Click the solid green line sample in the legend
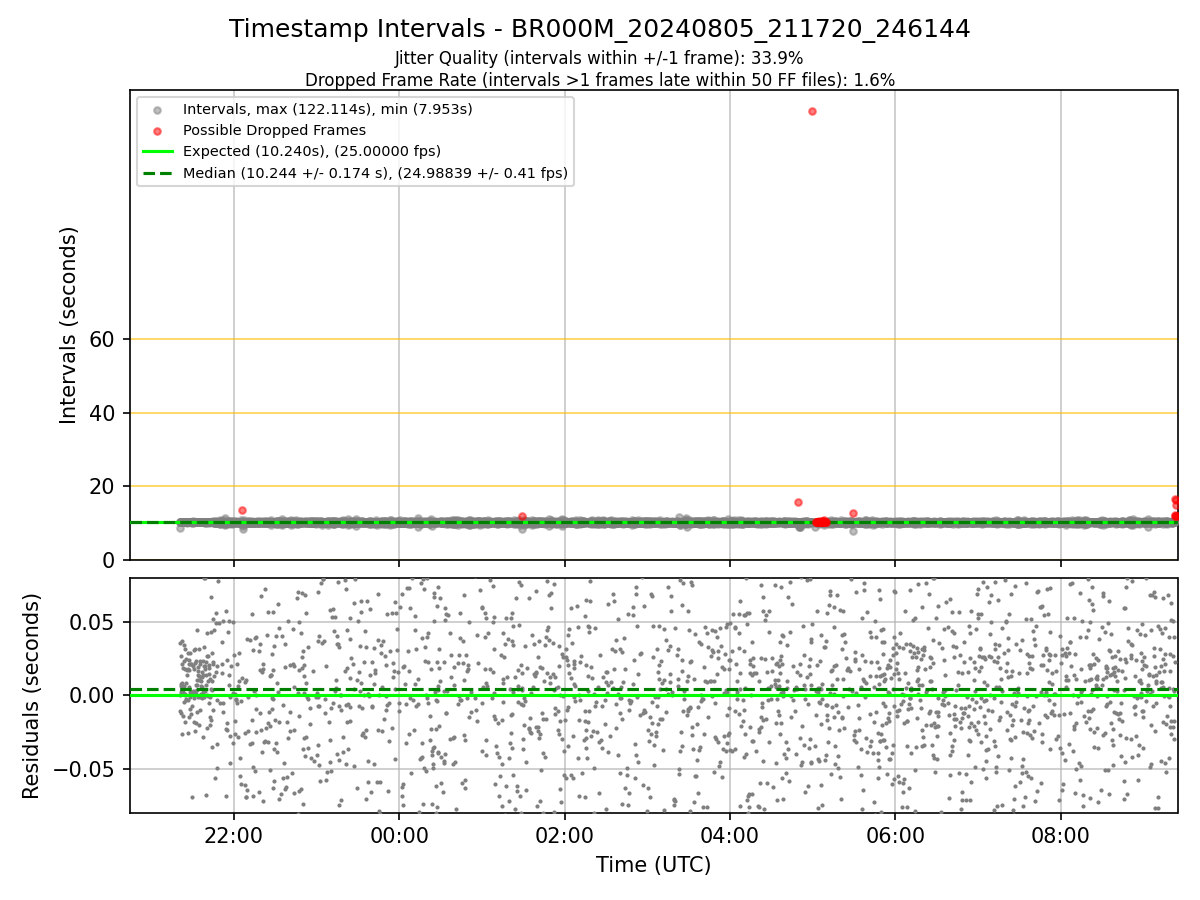This screenshot has height=900, width=1200. (158, 152)
